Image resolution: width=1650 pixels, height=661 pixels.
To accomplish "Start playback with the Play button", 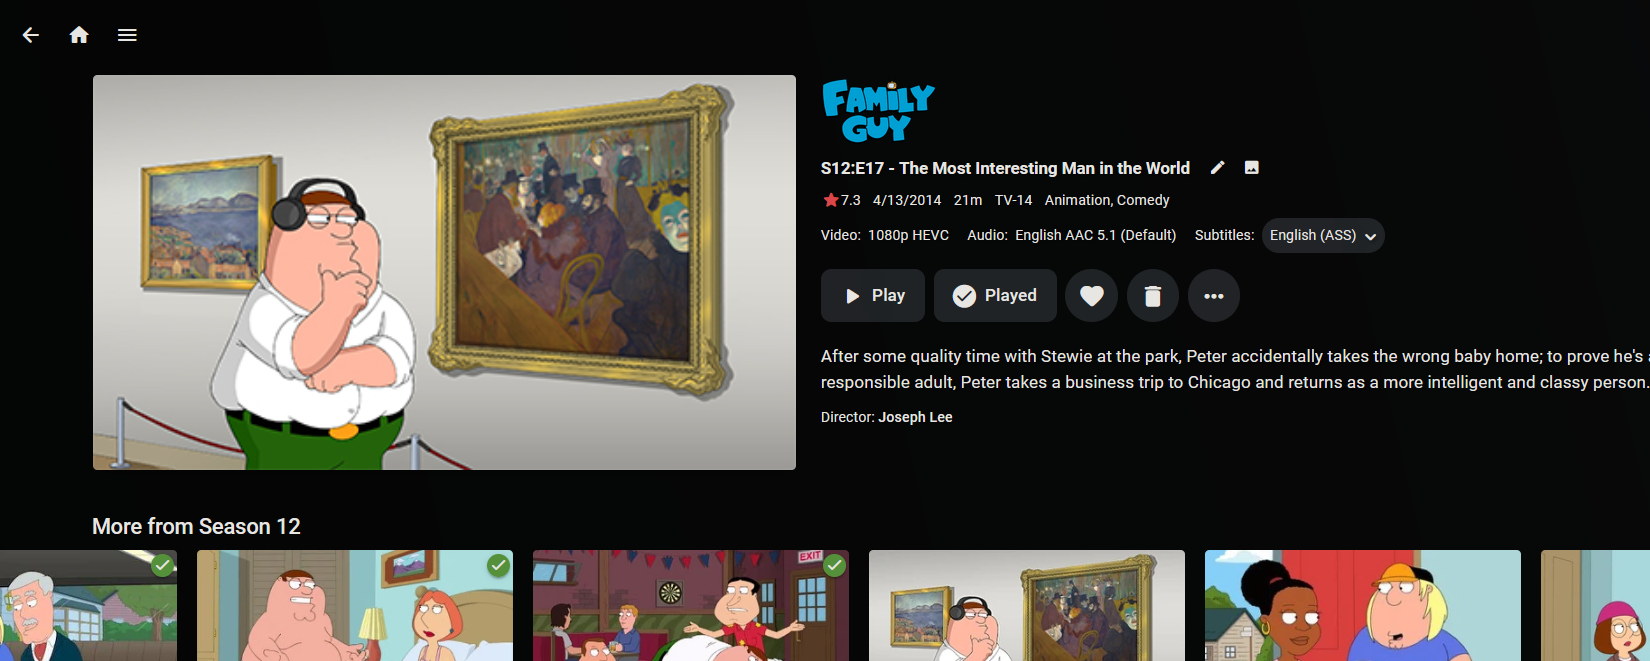I will coord(873,296).
